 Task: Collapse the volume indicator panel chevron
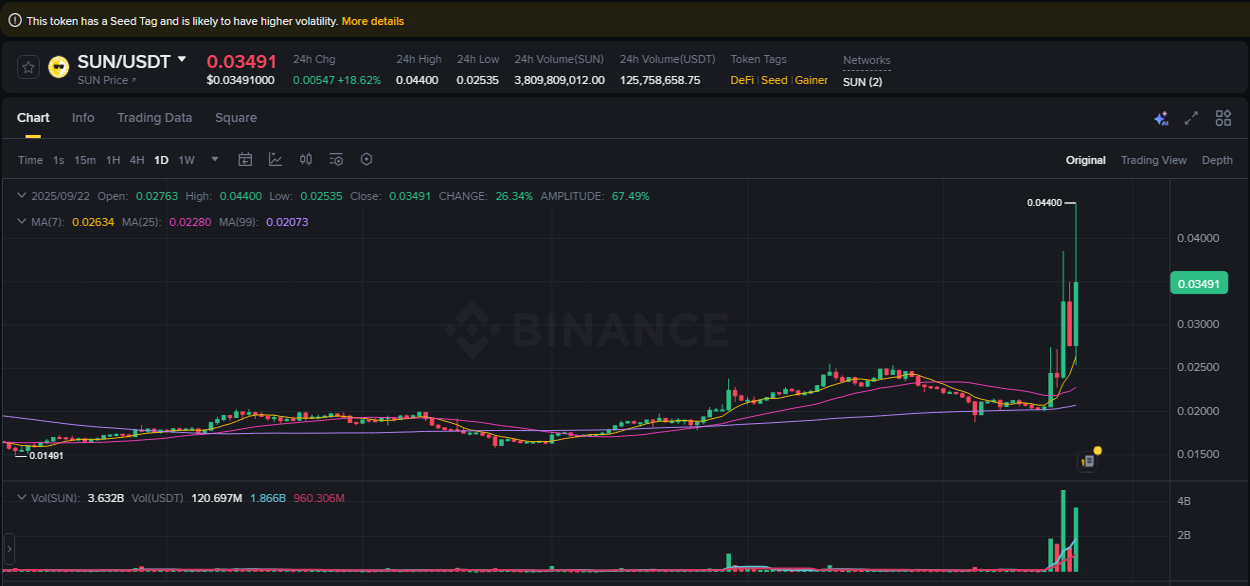click(22, 497)
